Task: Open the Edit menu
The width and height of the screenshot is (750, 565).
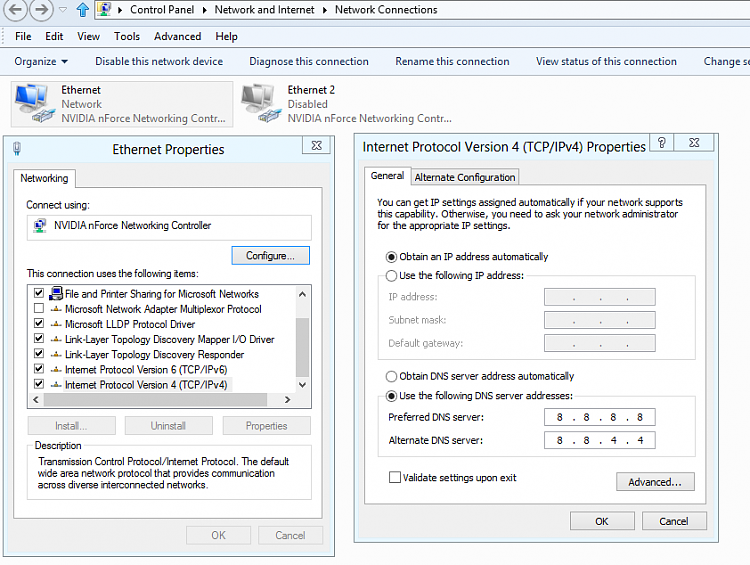Action: click(54, 36)
